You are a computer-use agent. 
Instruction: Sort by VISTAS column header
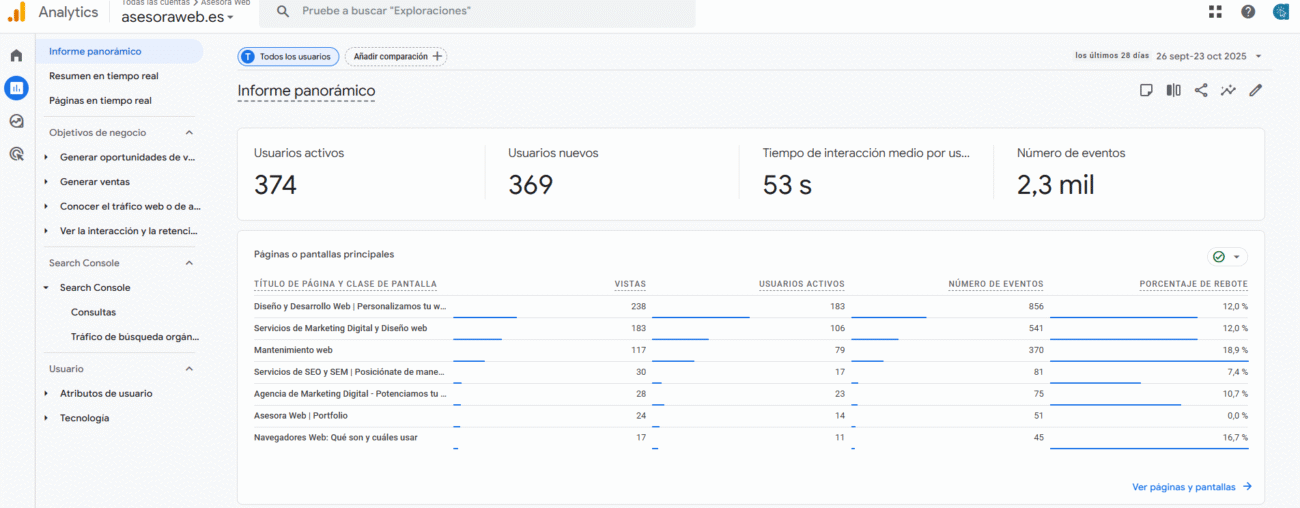pyautogui.click(x=630, y=285)
